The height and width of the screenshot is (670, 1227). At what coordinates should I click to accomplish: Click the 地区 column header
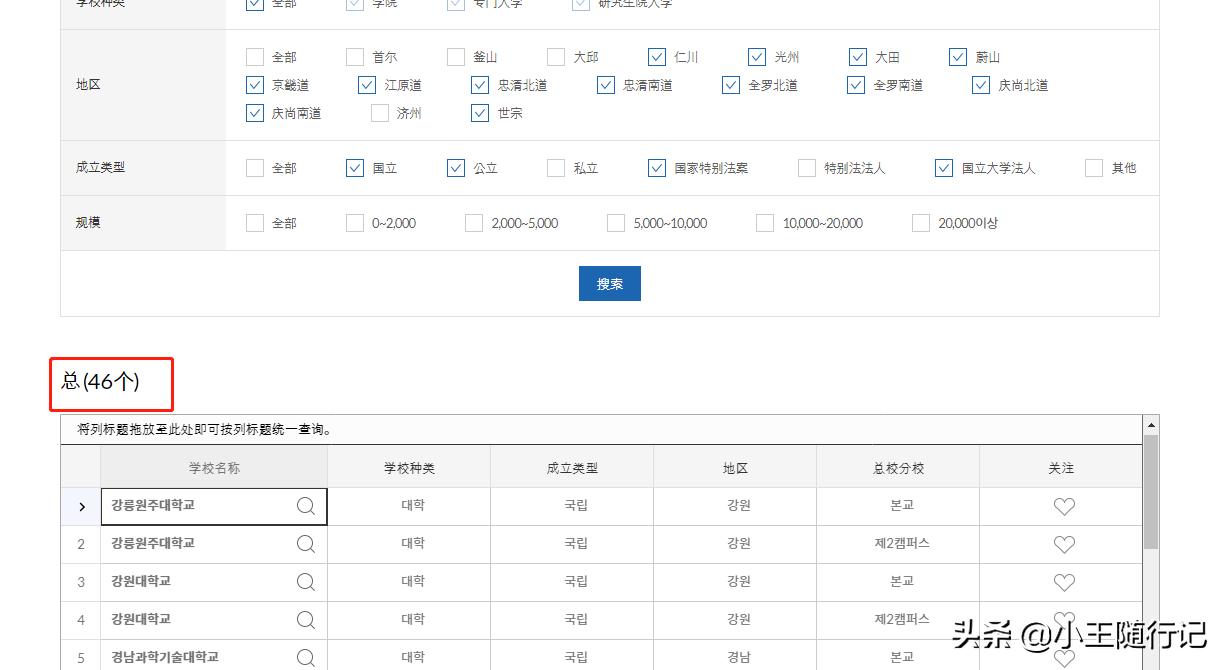(735, 467)
